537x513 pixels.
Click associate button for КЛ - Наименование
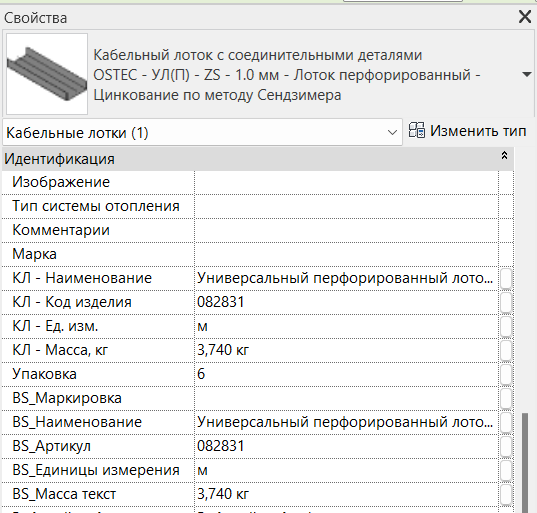coord(506,279)
